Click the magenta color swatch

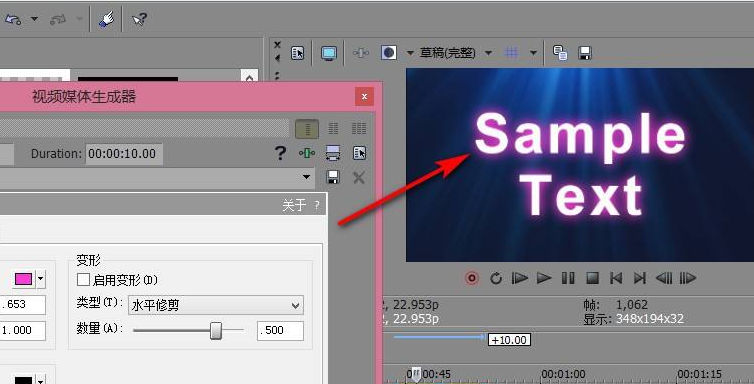[x=24, y=279]
